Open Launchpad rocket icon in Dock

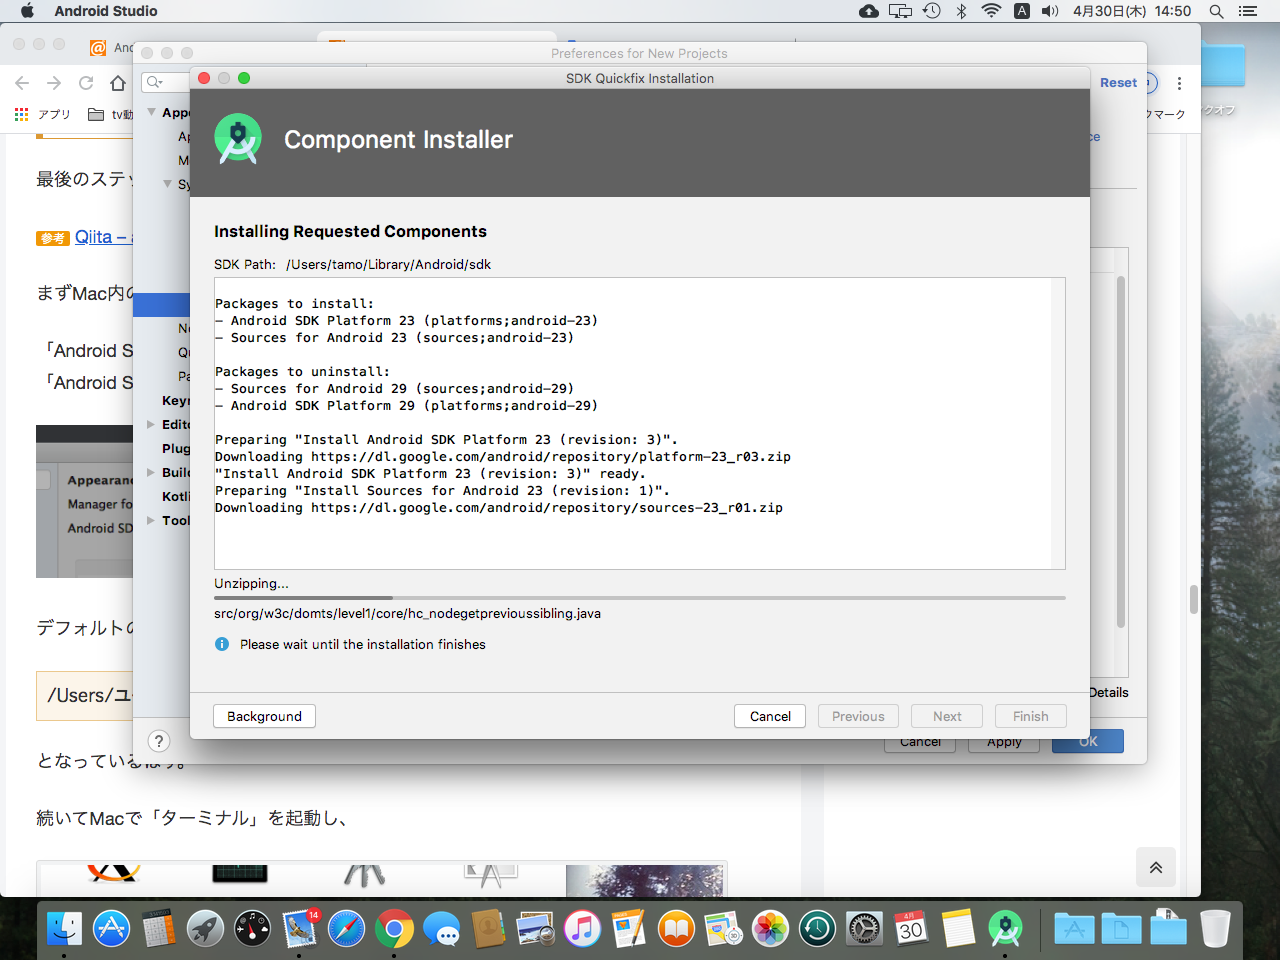pos(206,929)
